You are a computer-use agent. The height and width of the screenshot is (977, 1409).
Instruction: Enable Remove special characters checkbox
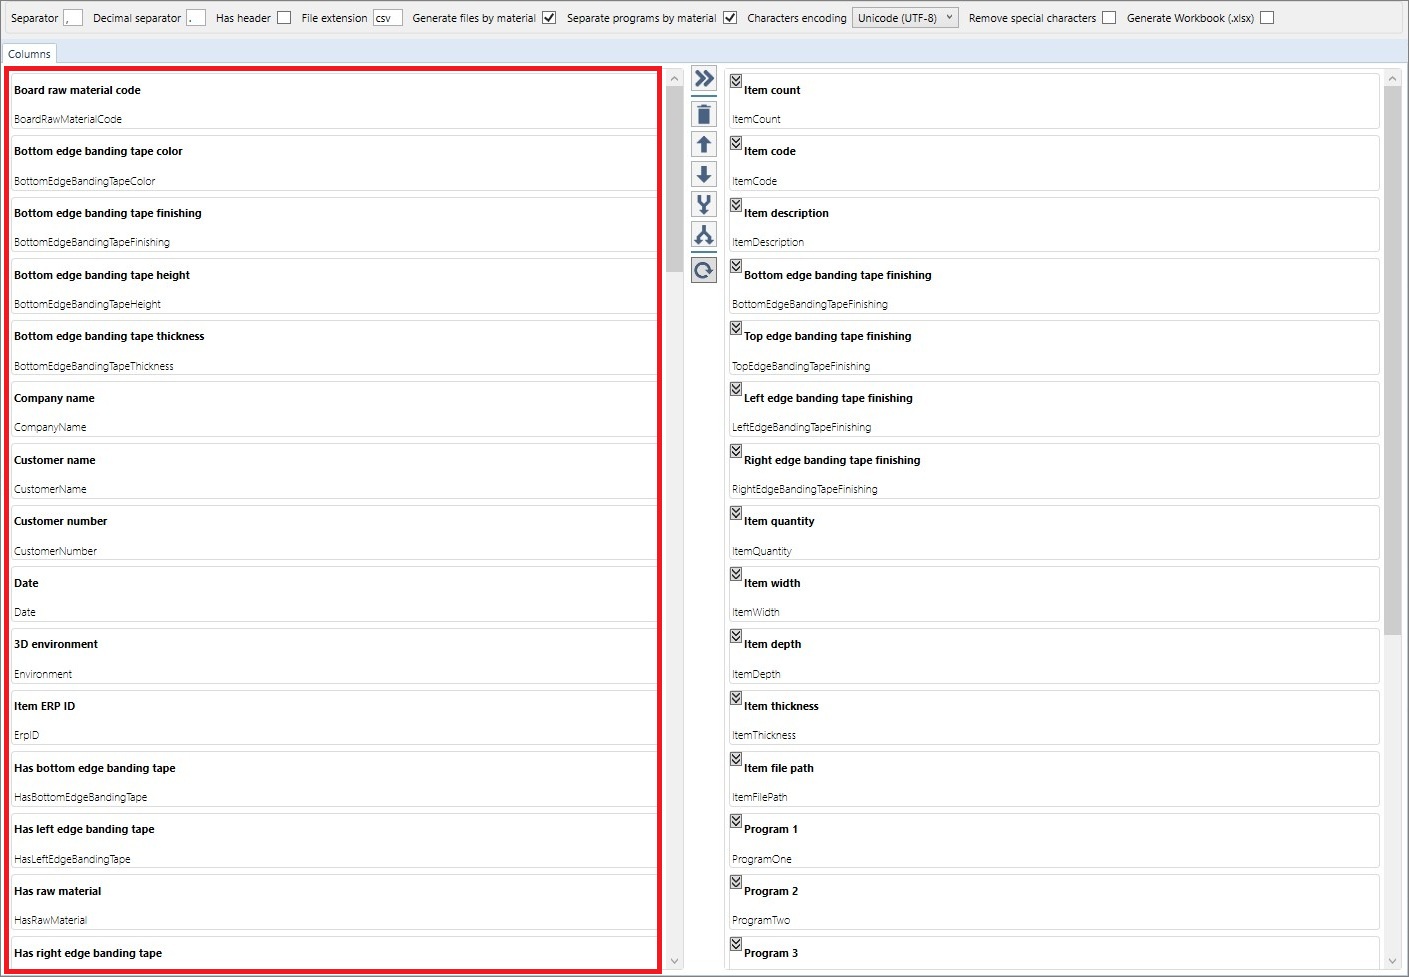coord(1109,18)
